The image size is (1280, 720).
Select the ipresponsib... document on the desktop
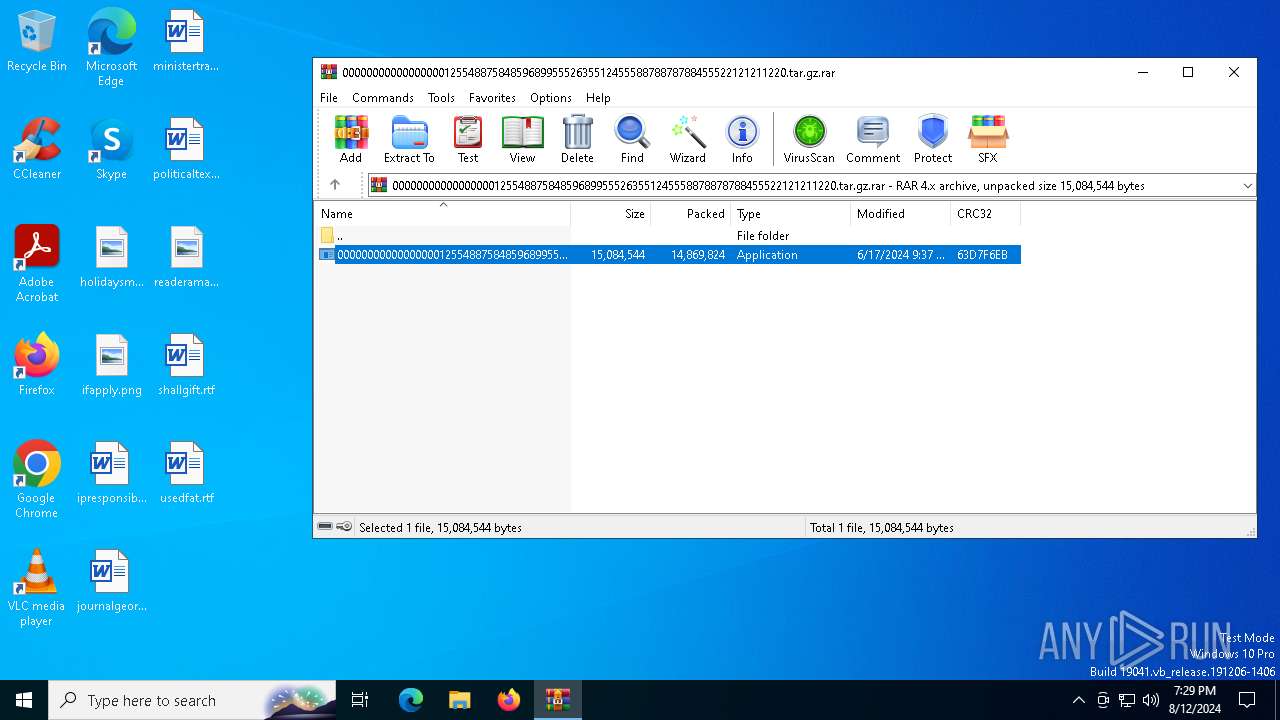click(x=111, y=473)
